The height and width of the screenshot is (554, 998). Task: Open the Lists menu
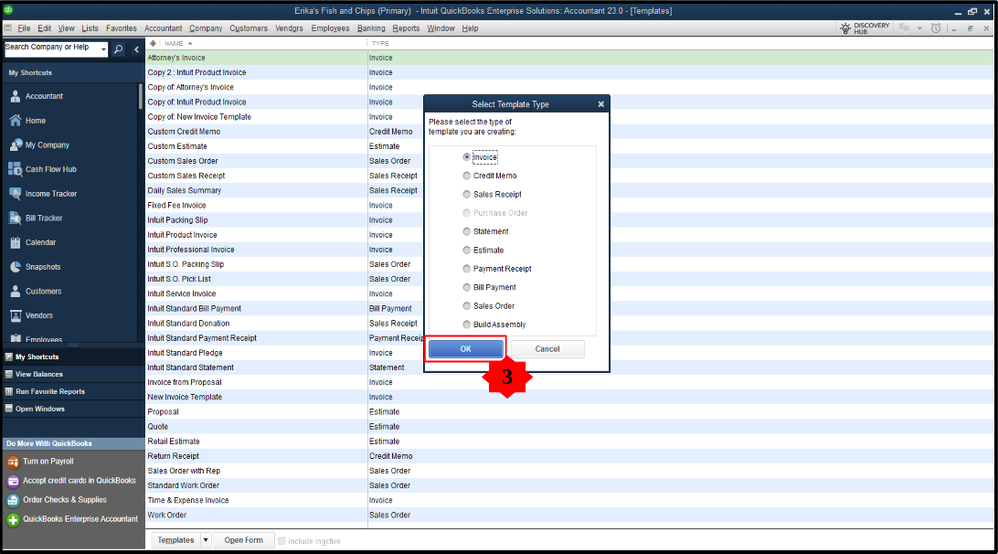(x=90, y=28)
